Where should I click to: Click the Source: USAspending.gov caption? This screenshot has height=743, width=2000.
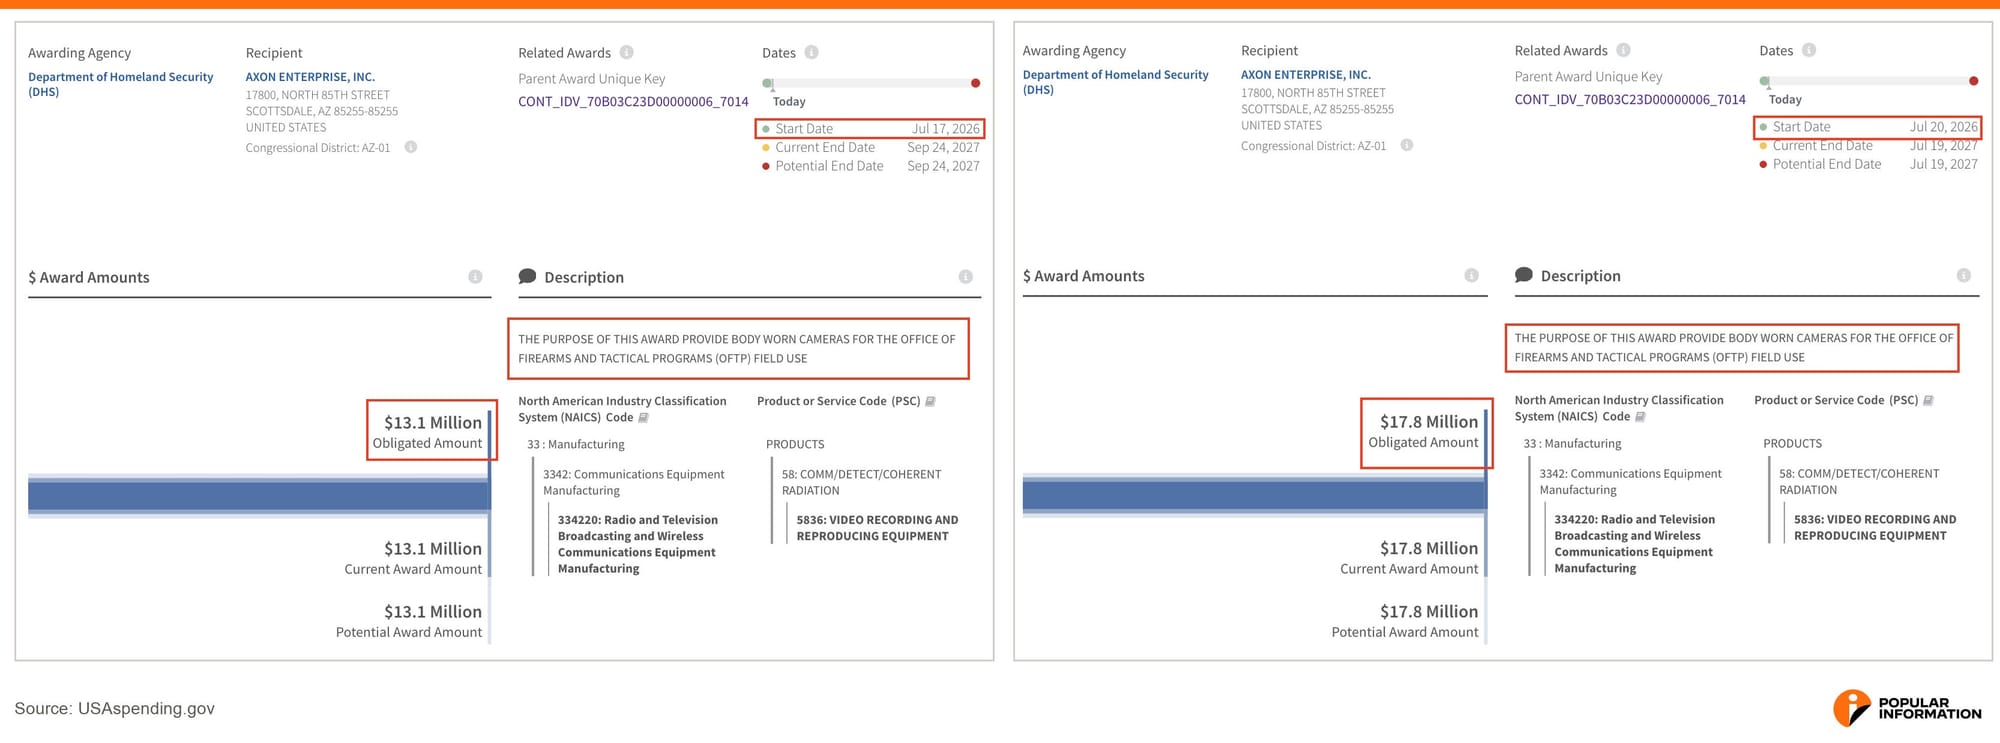pyautogui.click(x=114, y=708)
